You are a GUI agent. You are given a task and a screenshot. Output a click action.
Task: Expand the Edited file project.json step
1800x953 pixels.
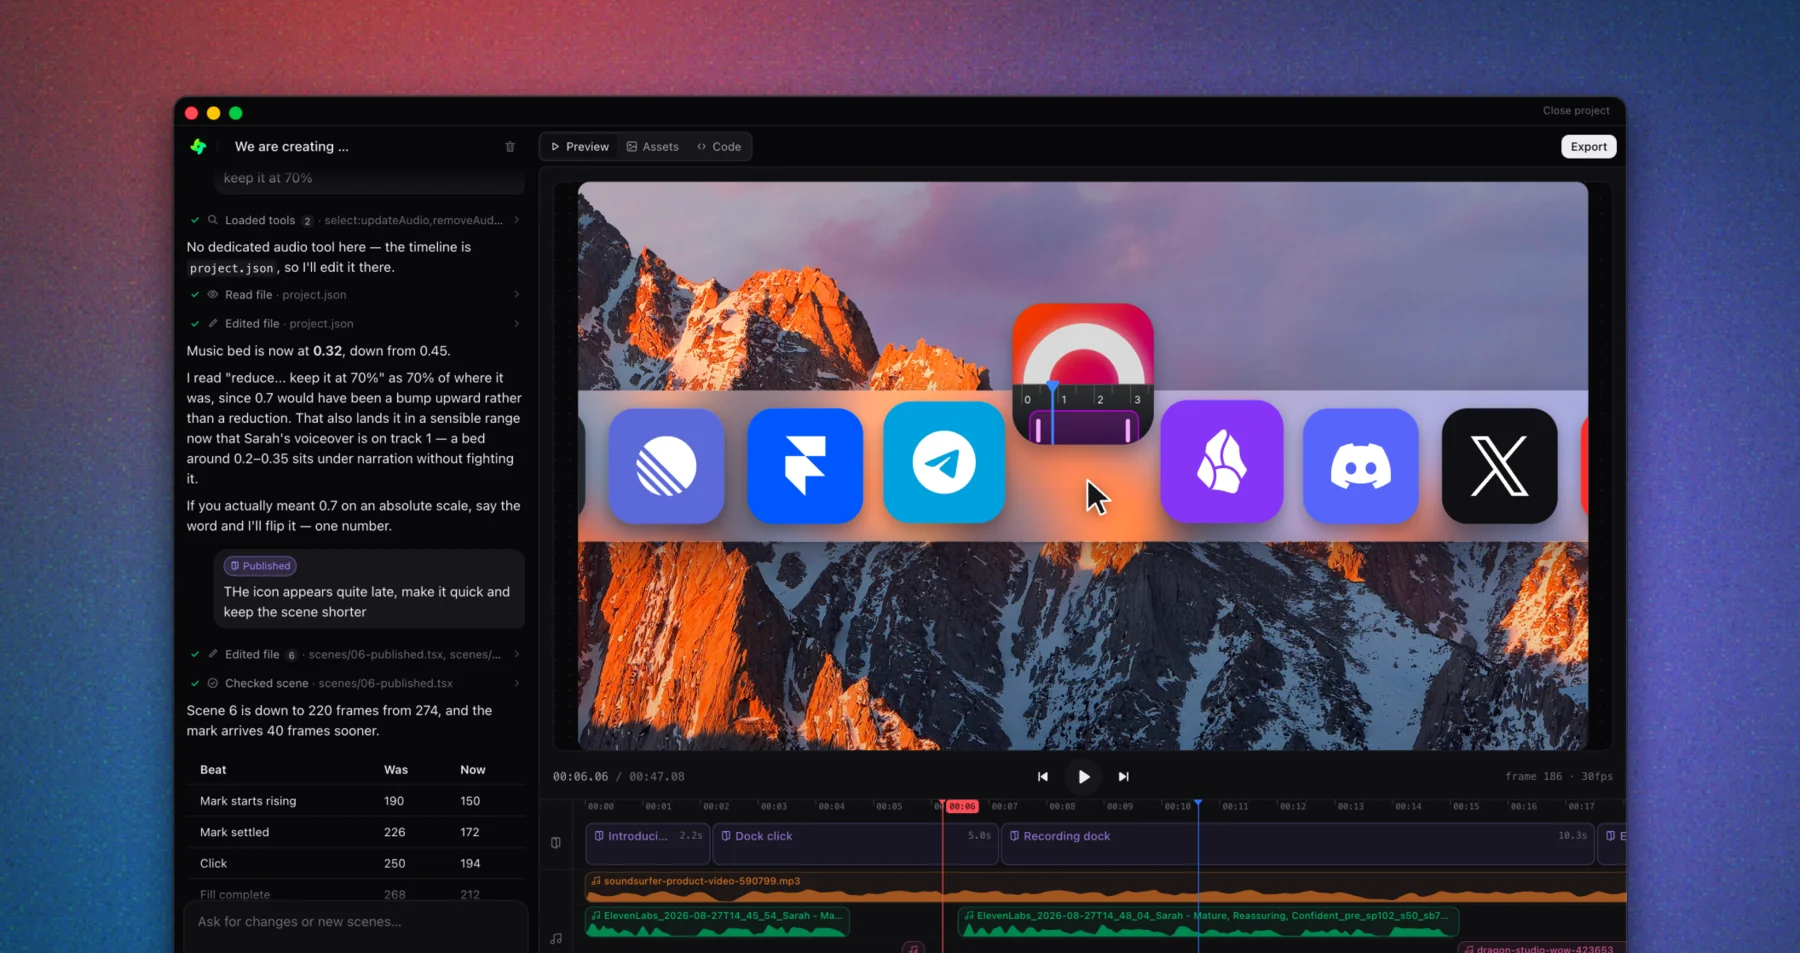click(355, 324)
